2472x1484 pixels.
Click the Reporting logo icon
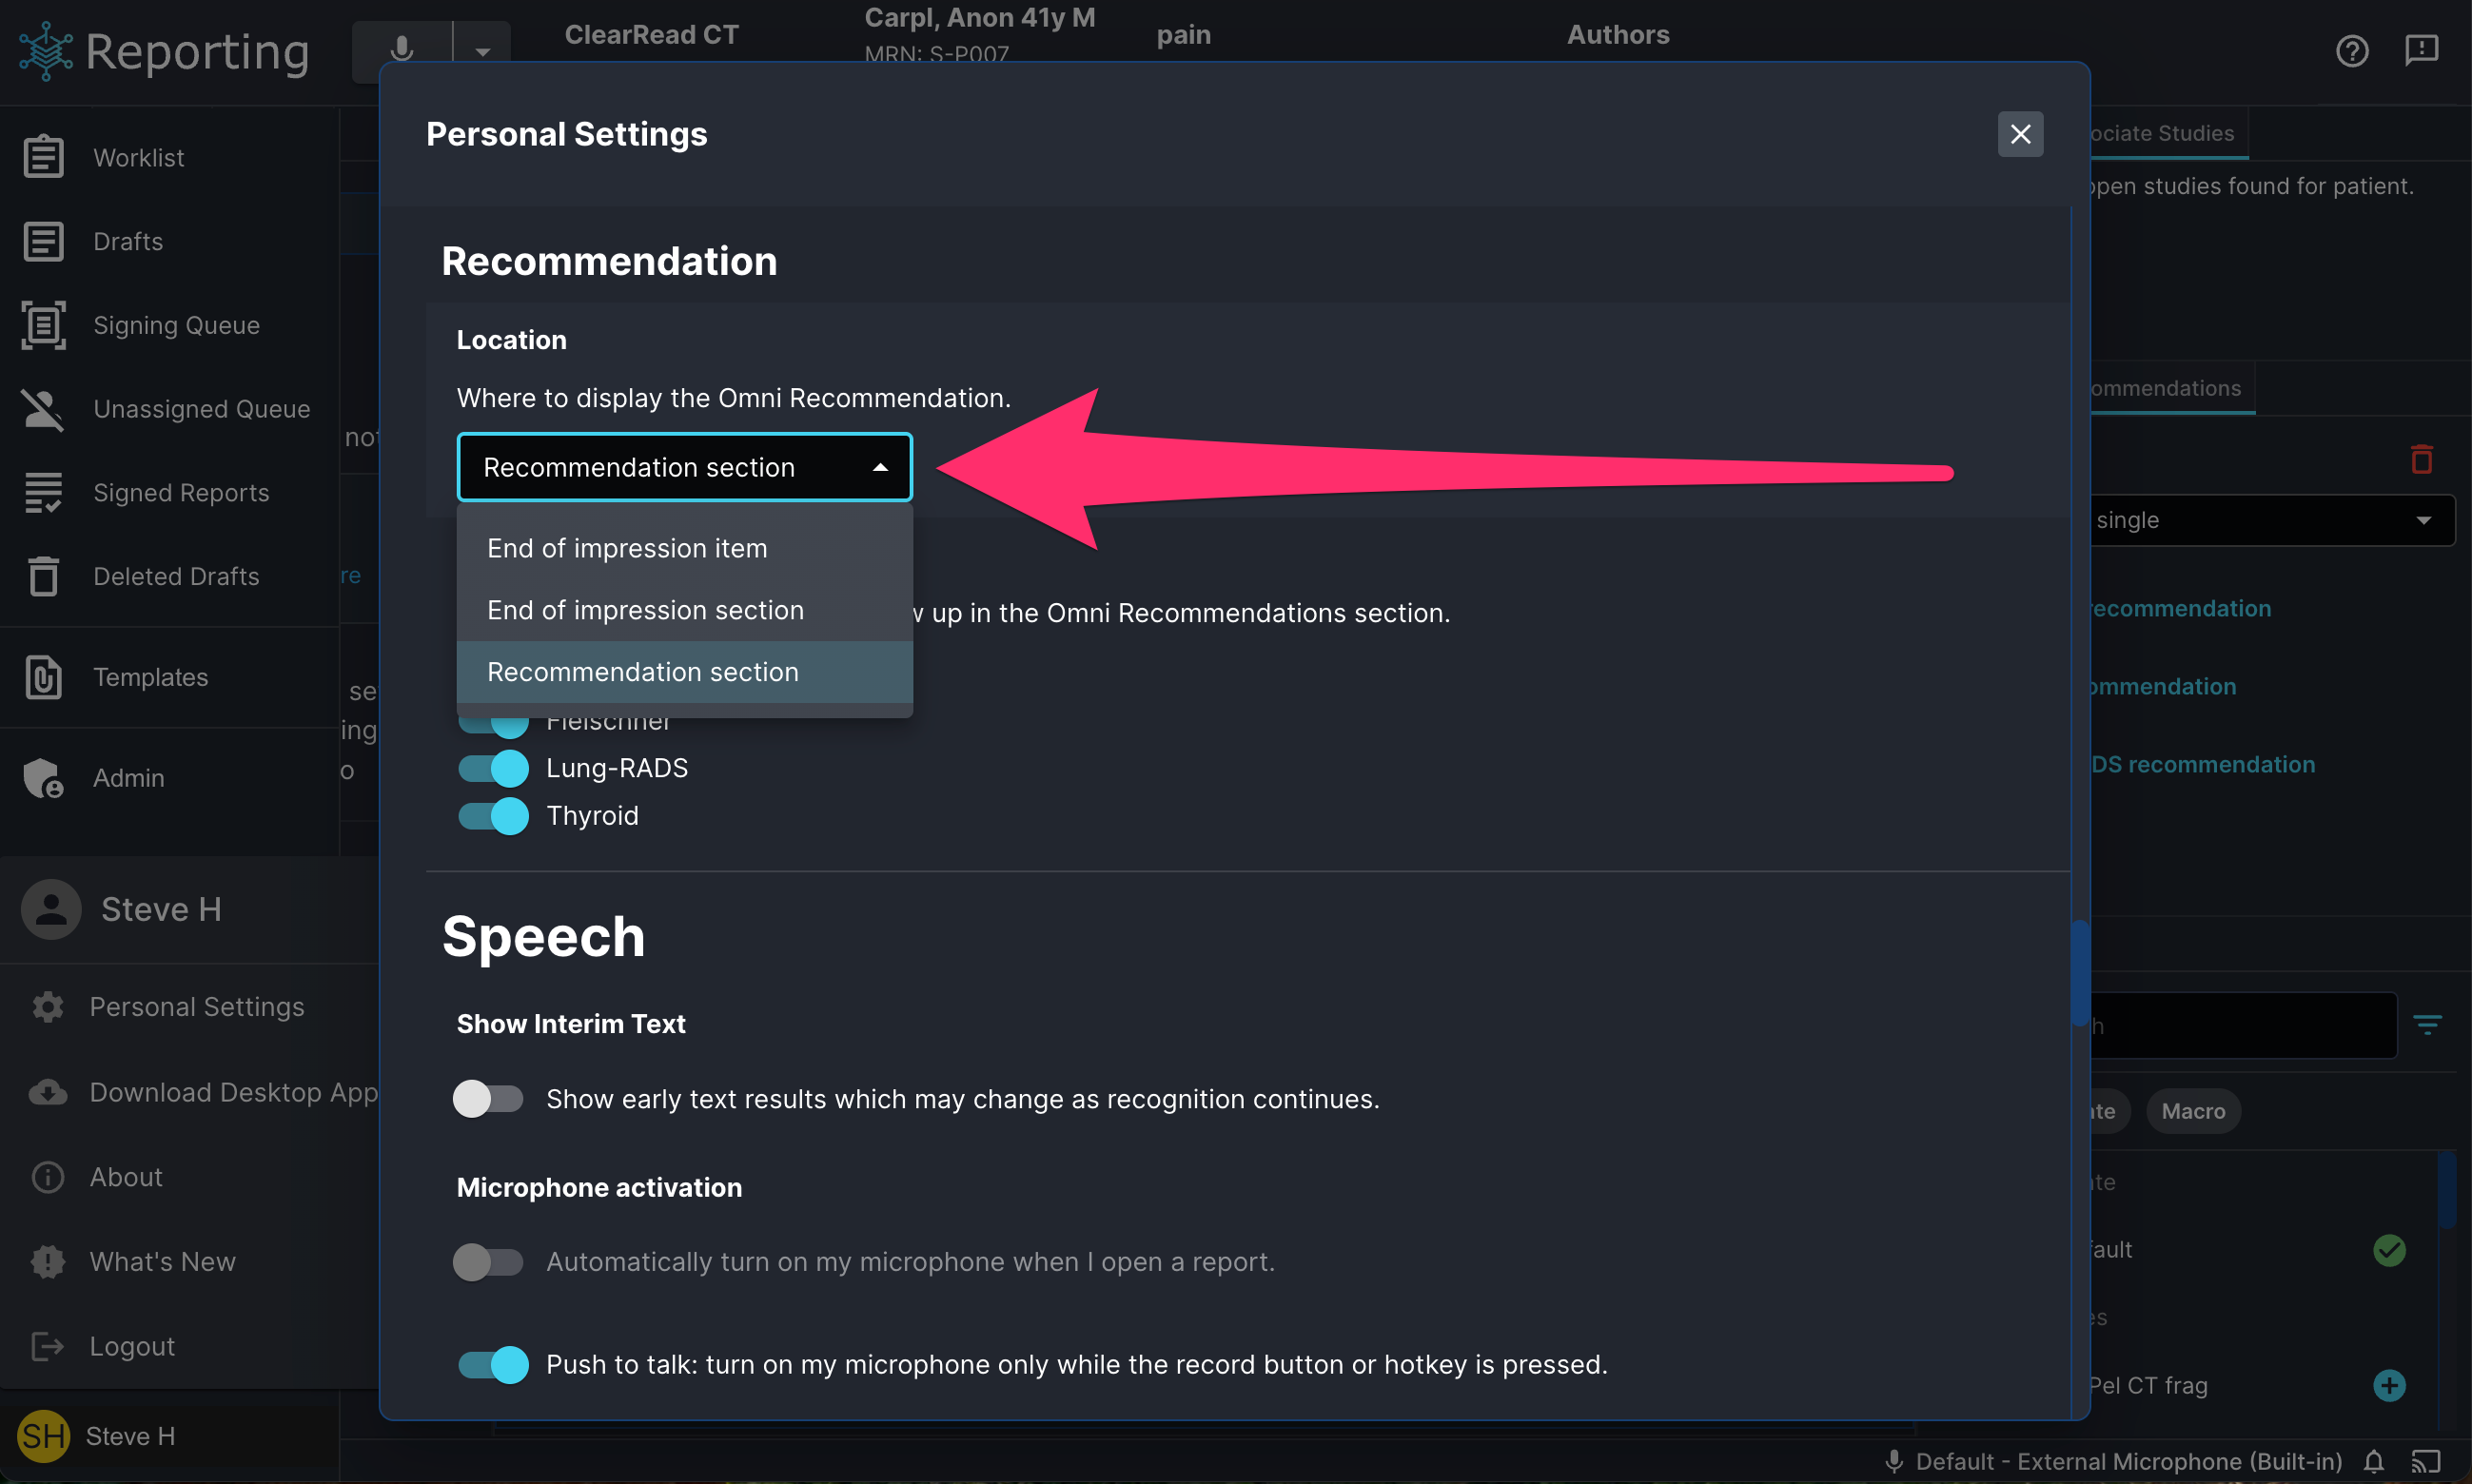point(45,50)
